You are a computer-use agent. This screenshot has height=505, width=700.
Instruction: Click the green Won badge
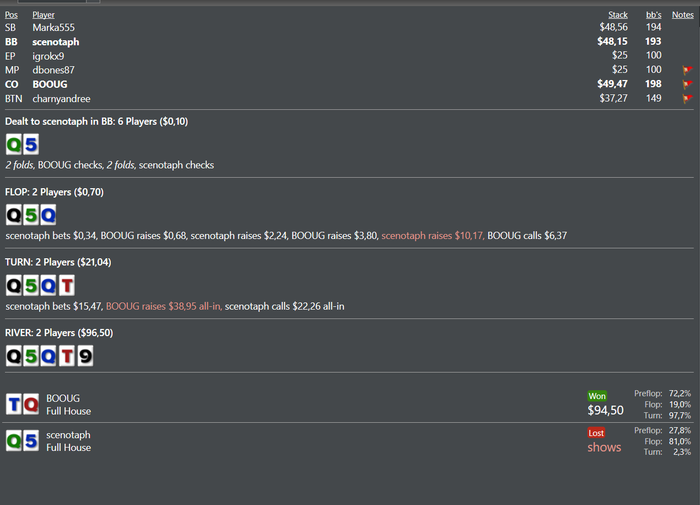click(597, 396)
